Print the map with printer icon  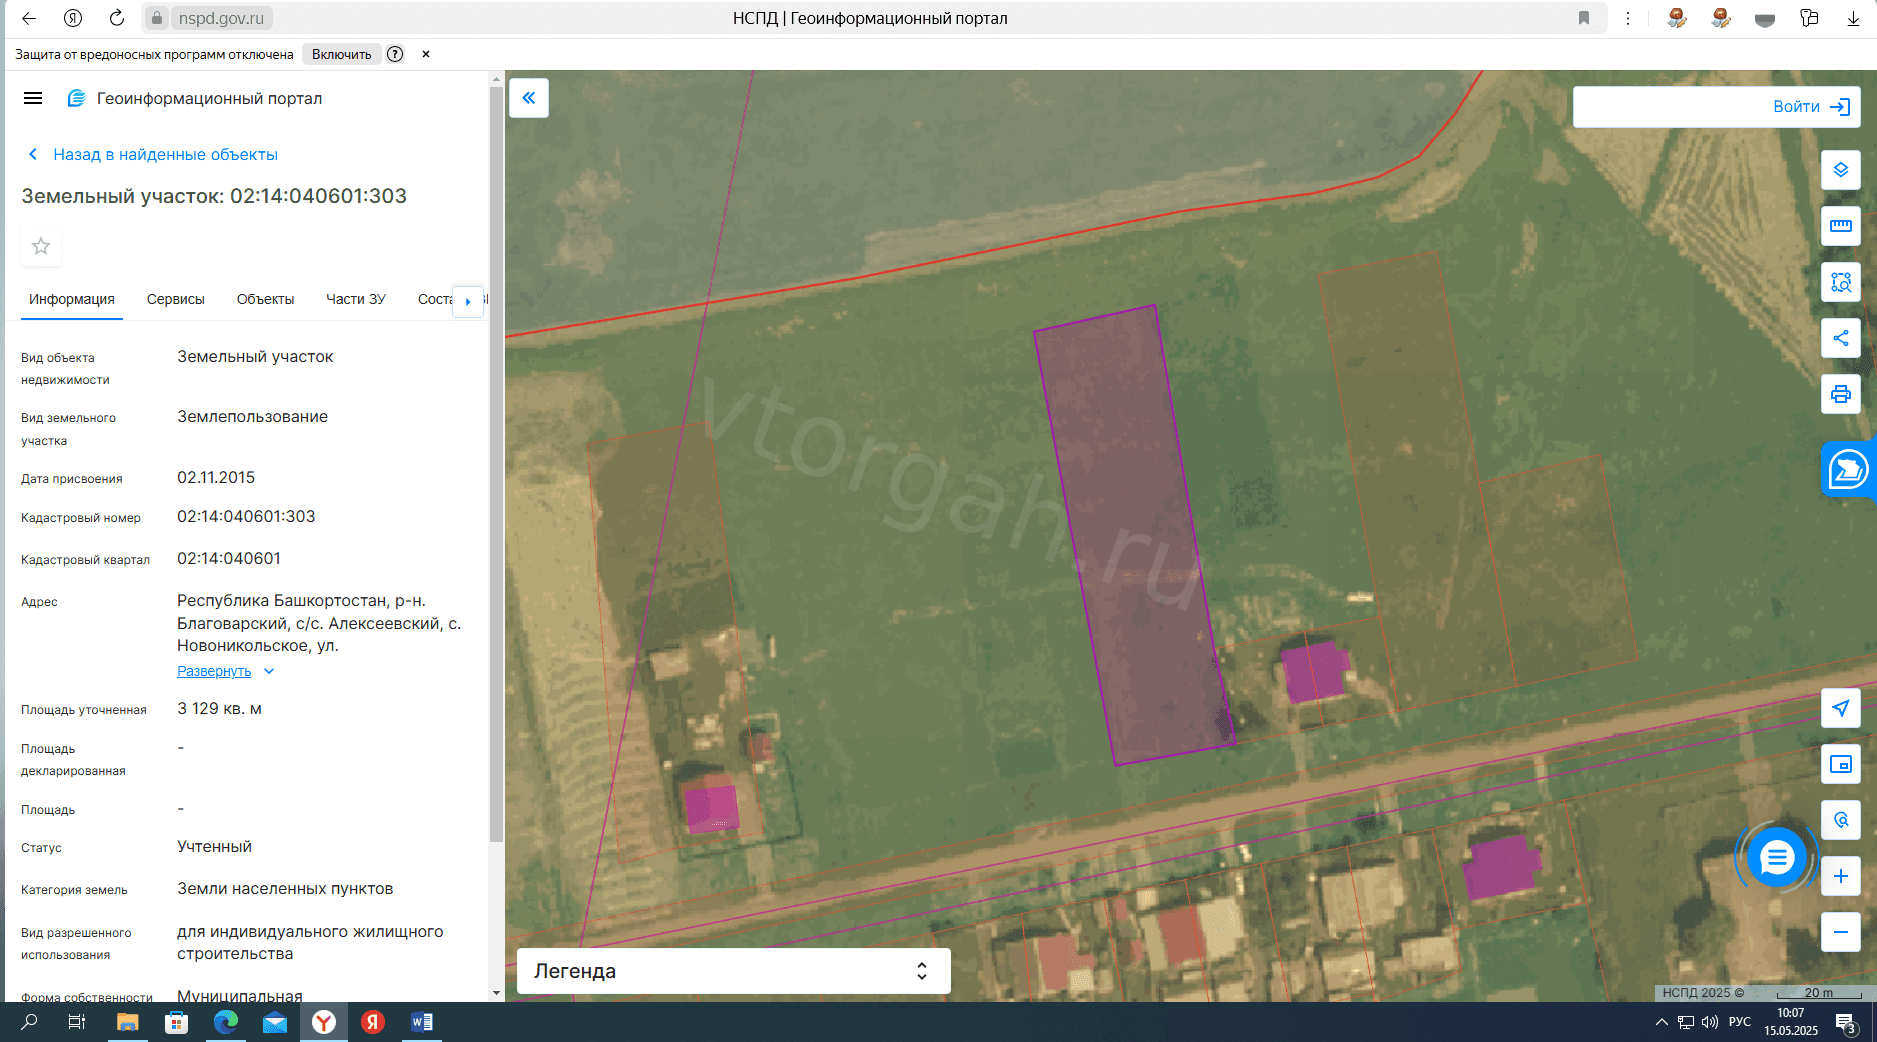coord(1841,394)
